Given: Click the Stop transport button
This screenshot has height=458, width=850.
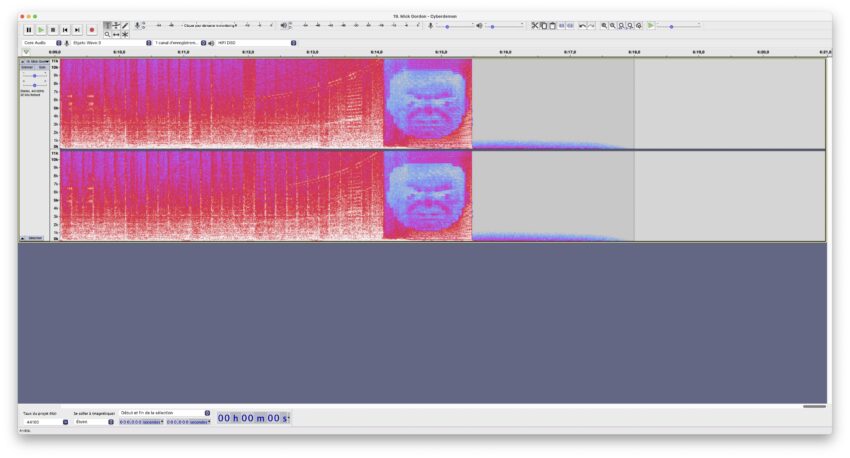Looking at the screenshot, I should tap(53, 30).
